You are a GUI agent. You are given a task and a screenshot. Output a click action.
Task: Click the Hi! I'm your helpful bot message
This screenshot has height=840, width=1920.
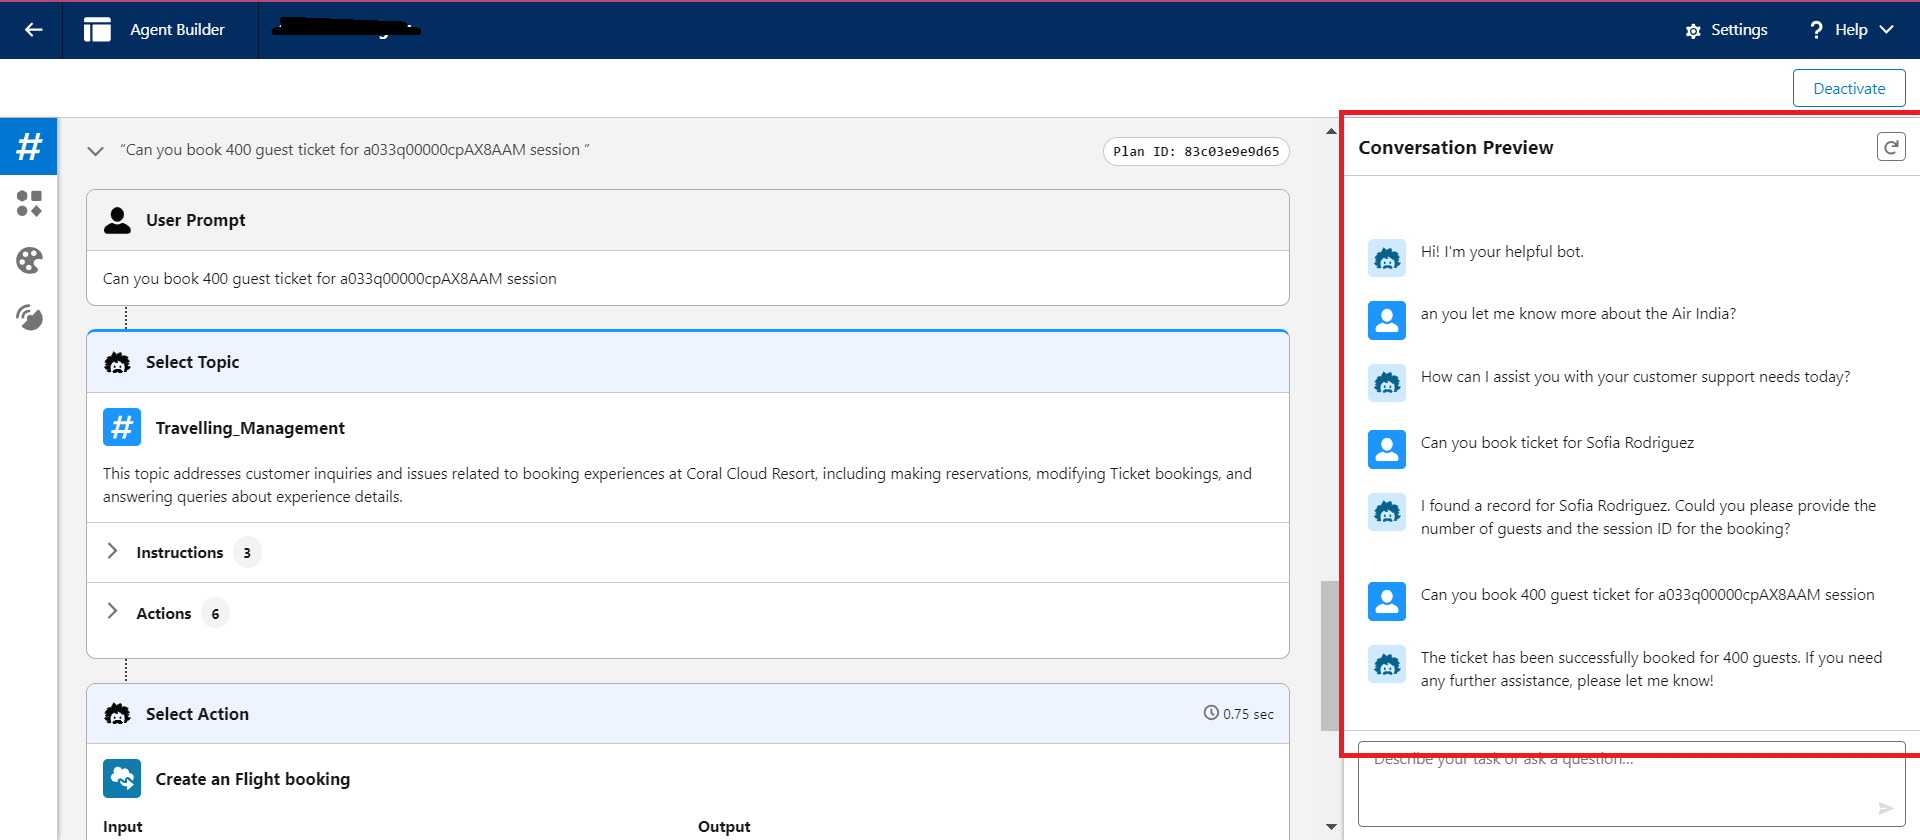point(1502,252)
